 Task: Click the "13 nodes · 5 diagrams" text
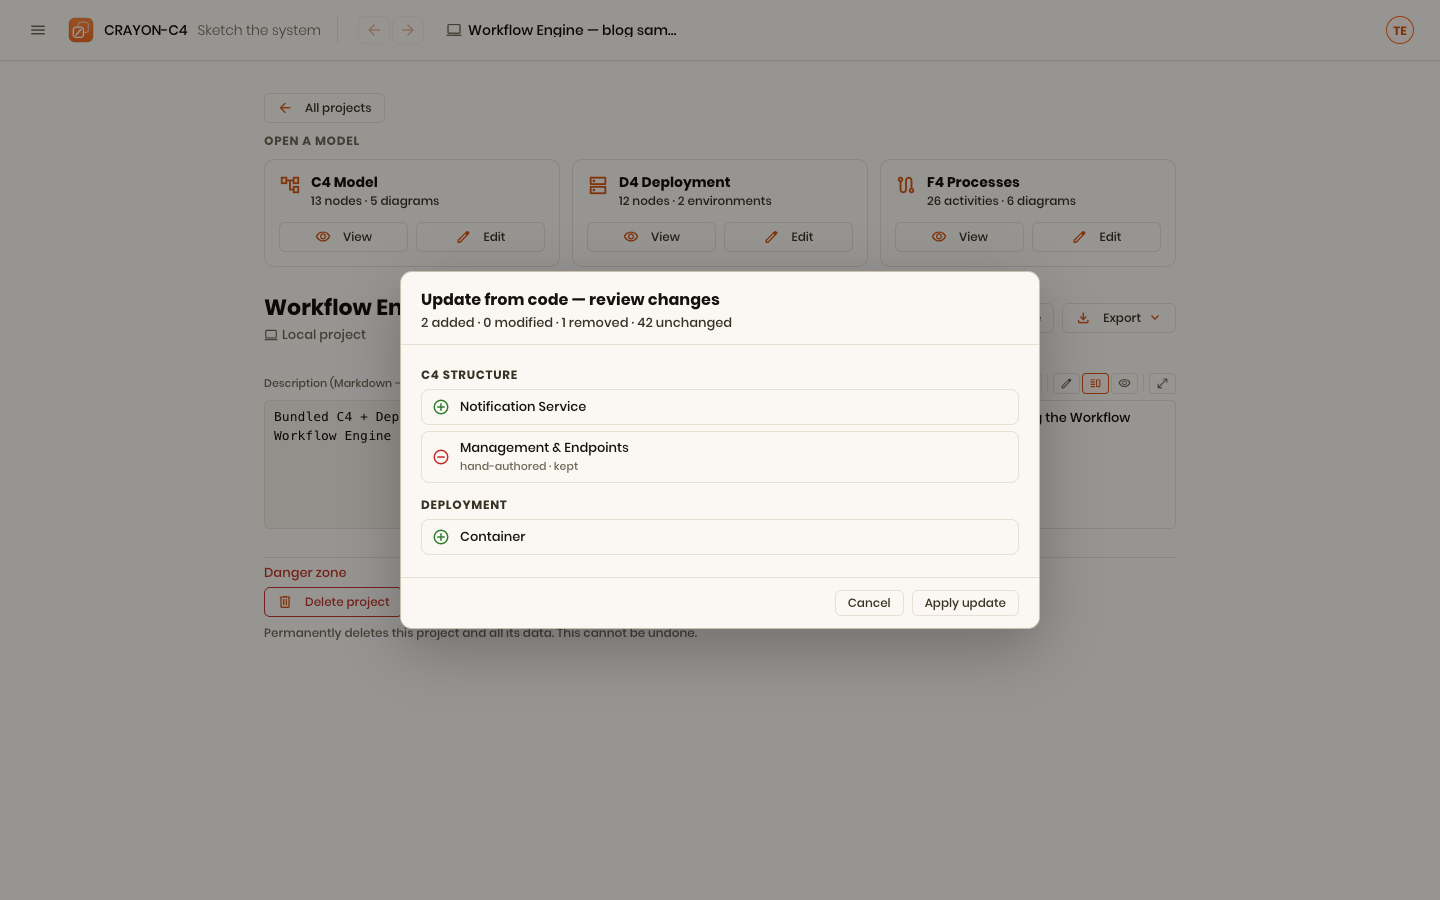point(375,201)
